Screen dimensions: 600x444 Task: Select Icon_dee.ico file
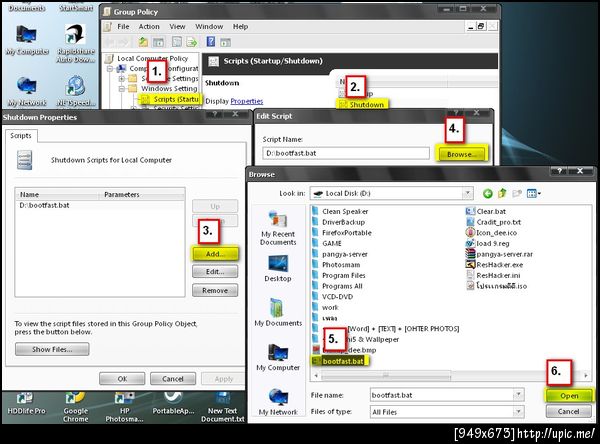[x=492, y=232]
